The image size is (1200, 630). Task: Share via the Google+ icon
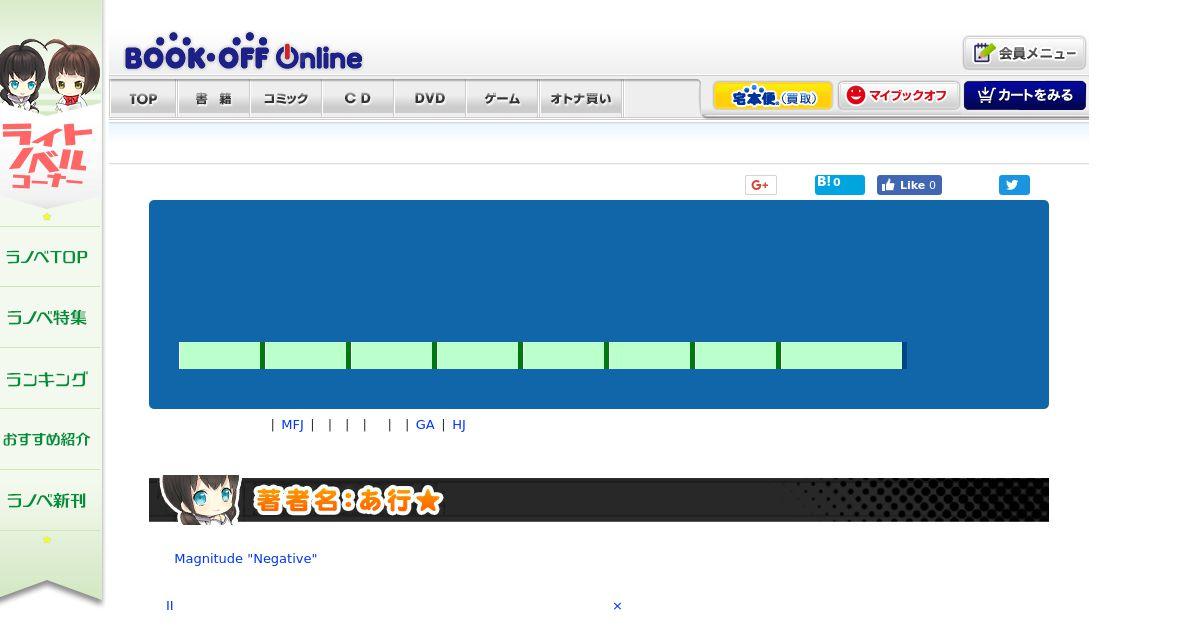(760, 185)
